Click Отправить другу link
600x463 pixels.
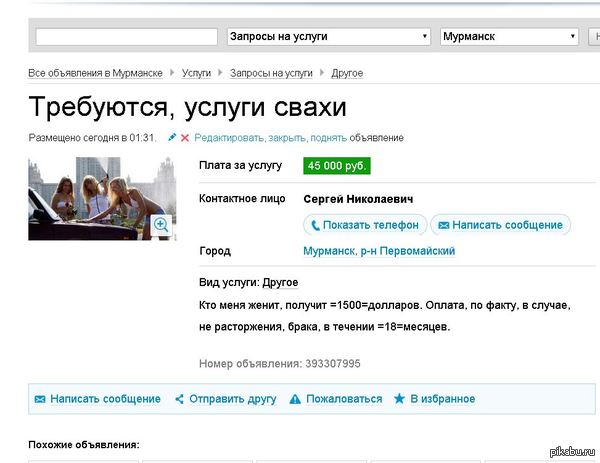coord(233,399)
